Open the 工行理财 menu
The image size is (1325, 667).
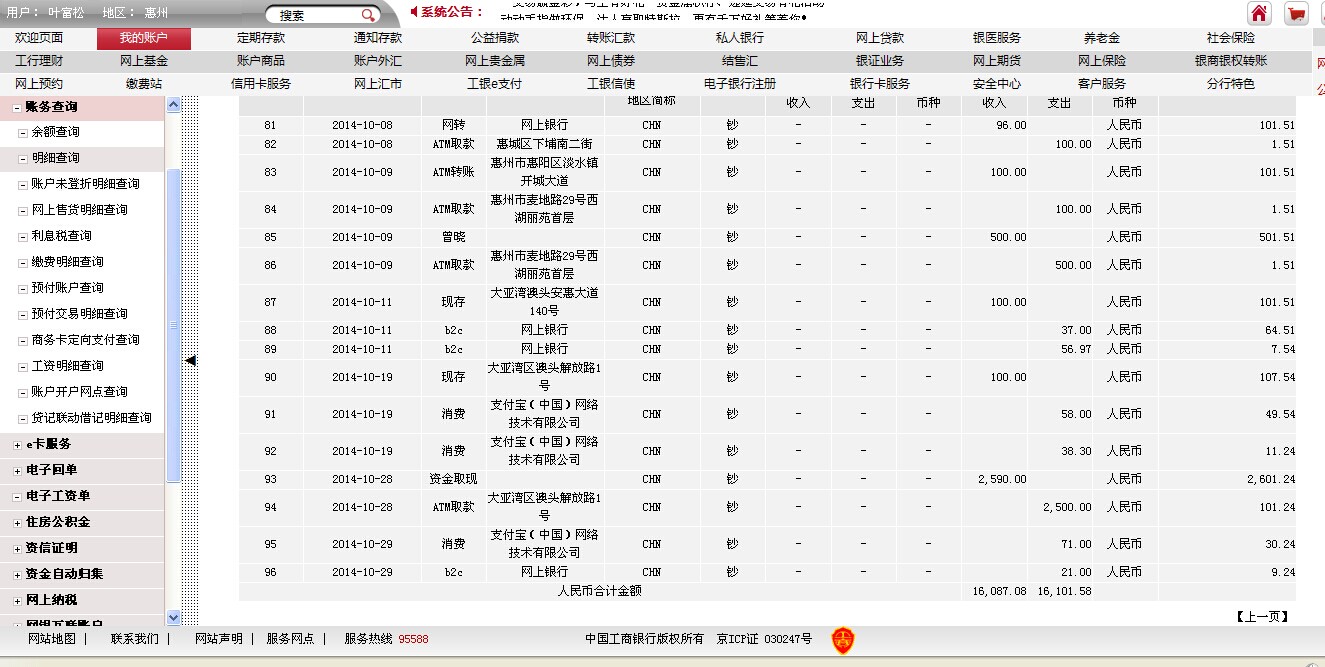39,61
